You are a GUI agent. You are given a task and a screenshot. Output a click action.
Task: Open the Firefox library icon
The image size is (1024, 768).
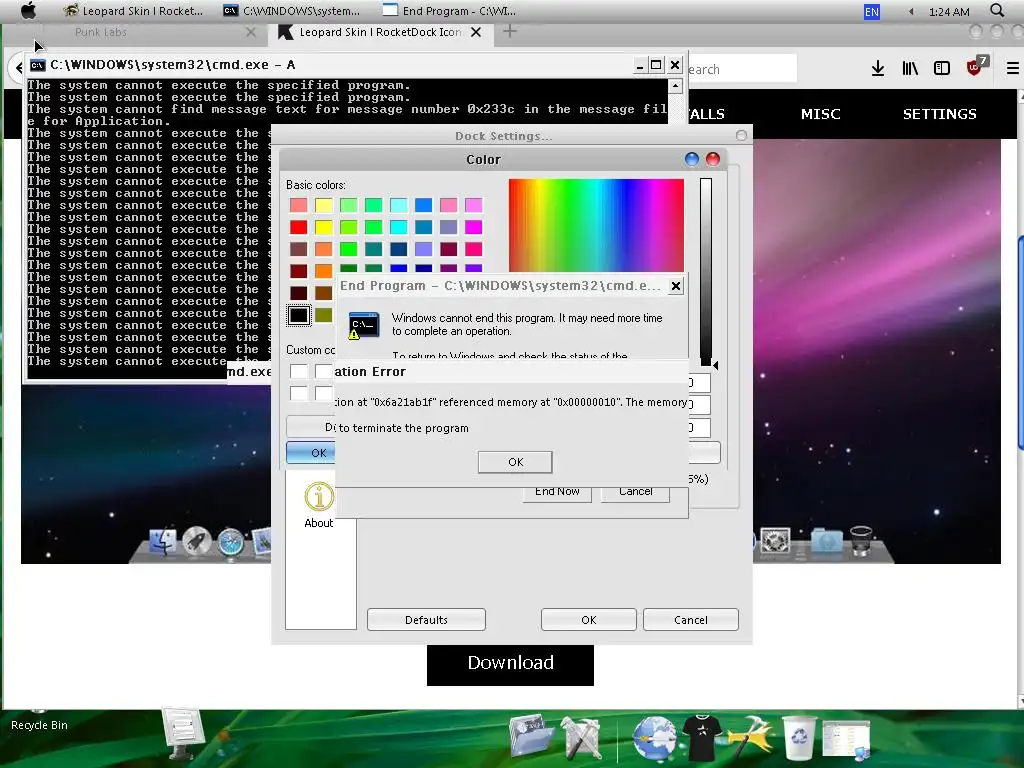click(x=910, y=68)
